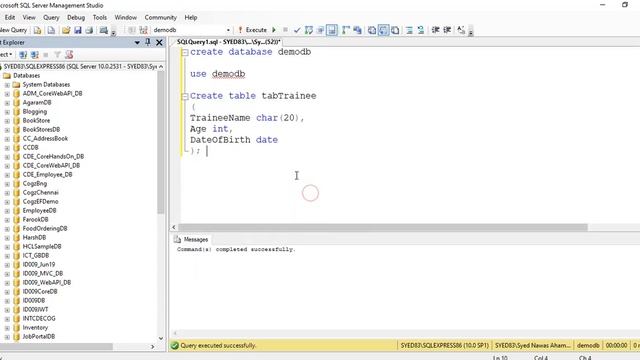The width and height of the screenshot is (640, 360).
Task: Click the Object Explorer vertical scrollbar thumb
Action: 161,142
